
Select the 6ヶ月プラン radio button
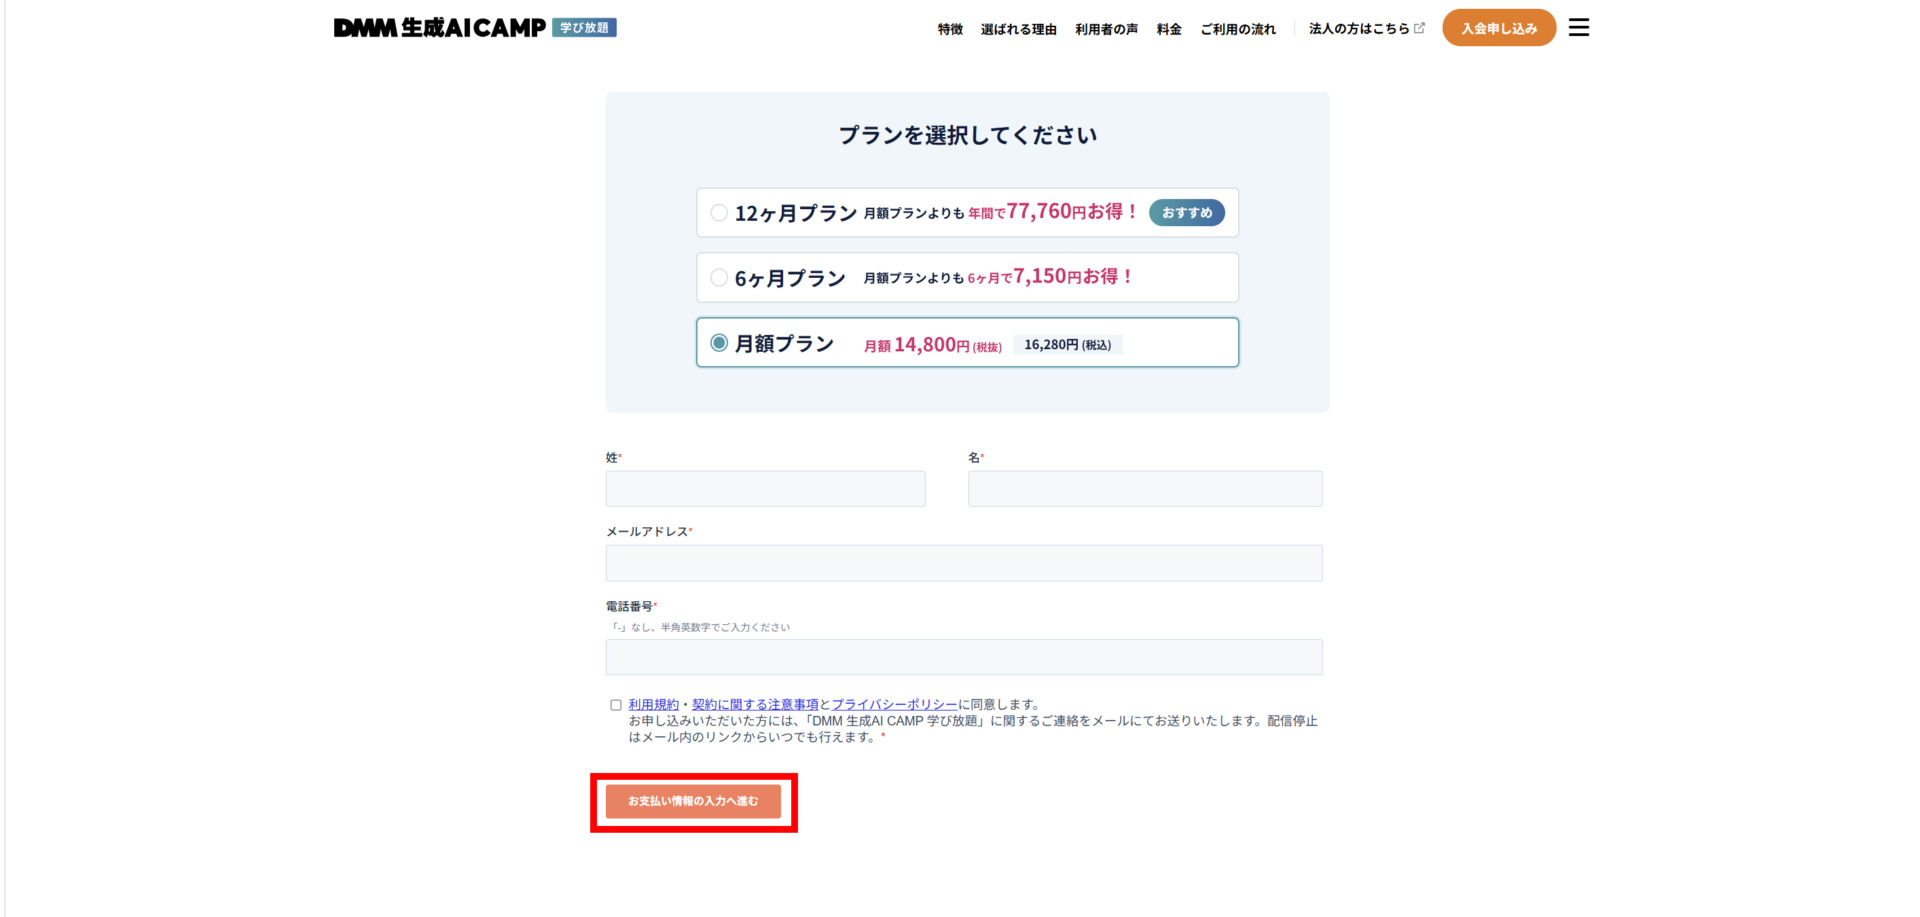[x=719, y=278]
